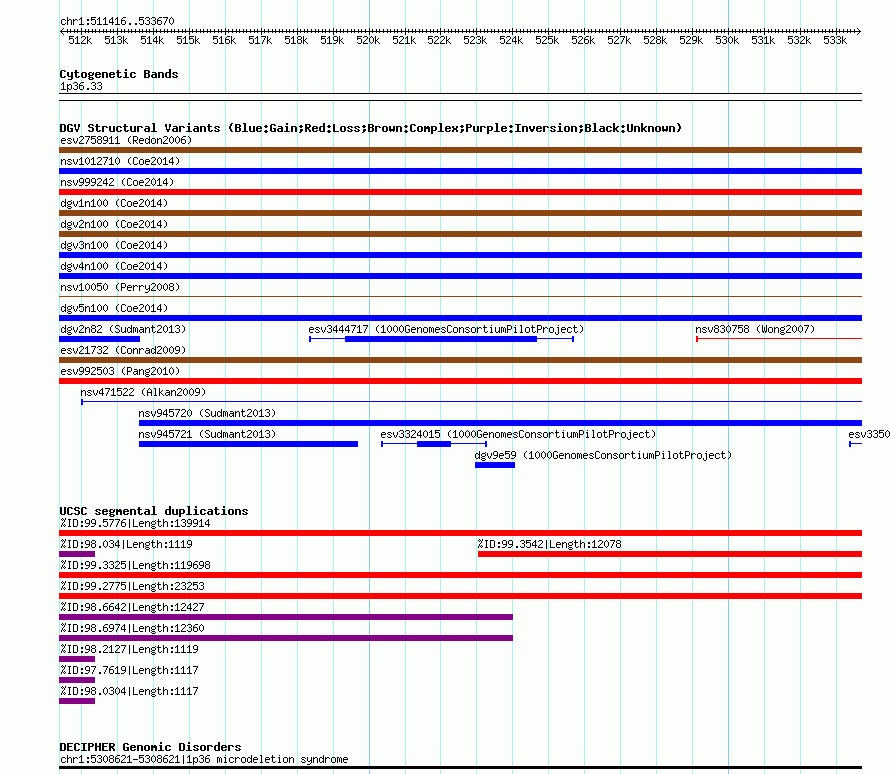This screenshot has height=774, width=890.
Task: Click the 530k ruler tick label
Action: [727, 40]
